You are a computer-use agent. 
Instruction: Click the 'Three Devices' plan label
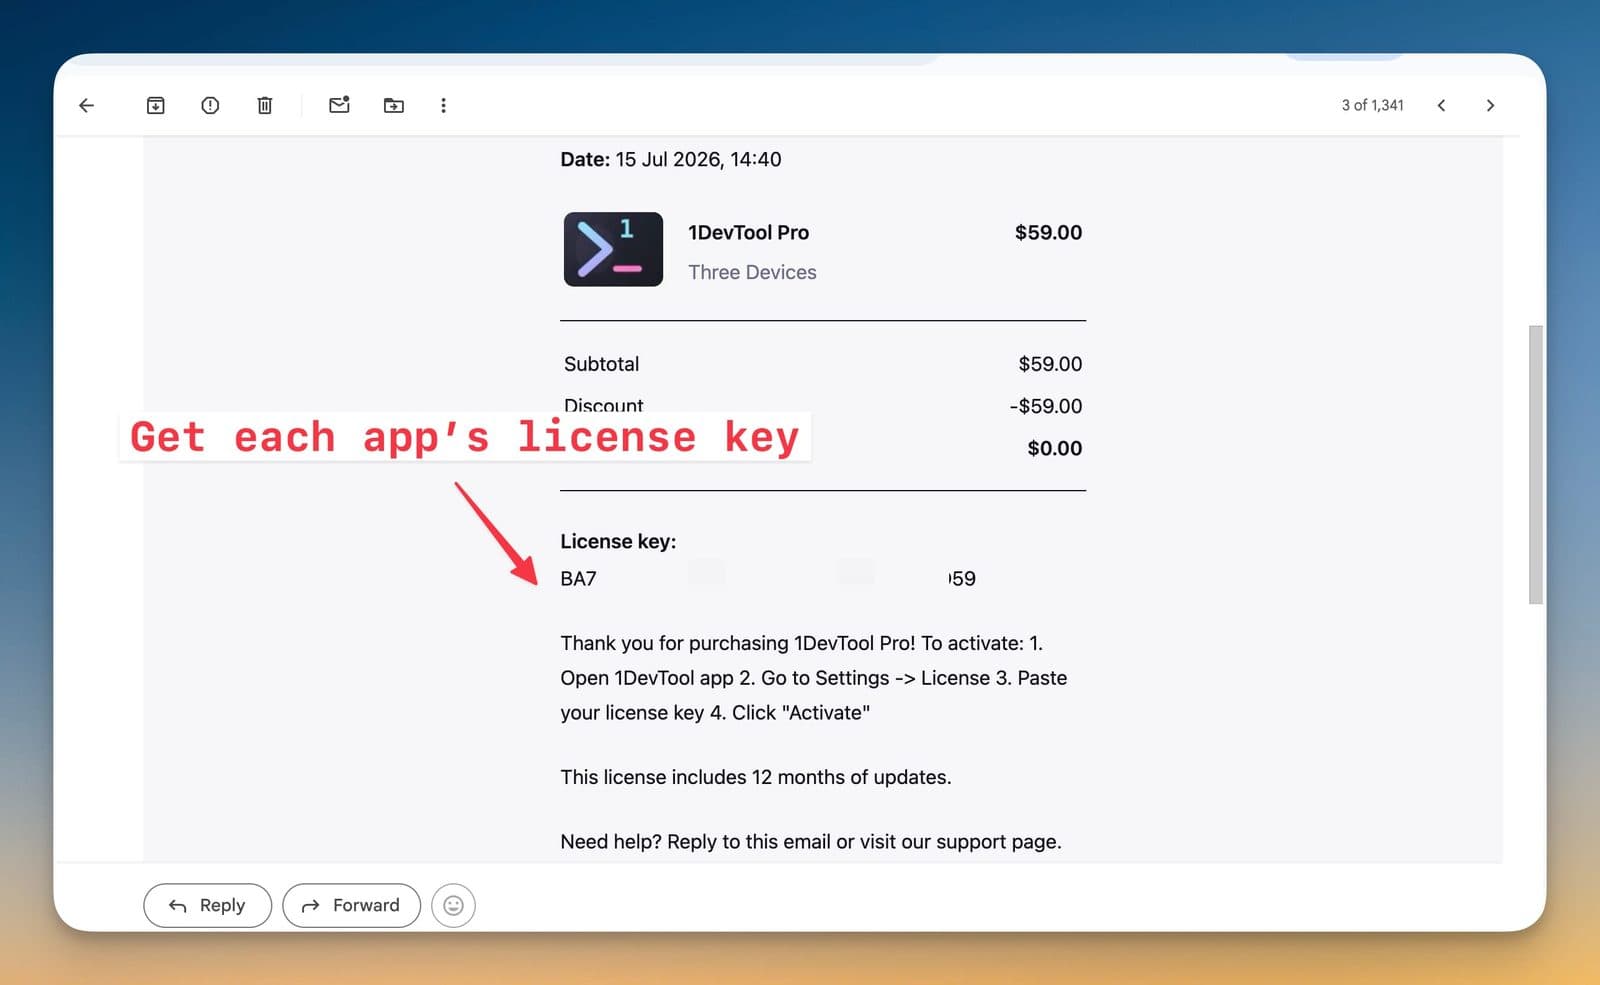coord(752,272)
